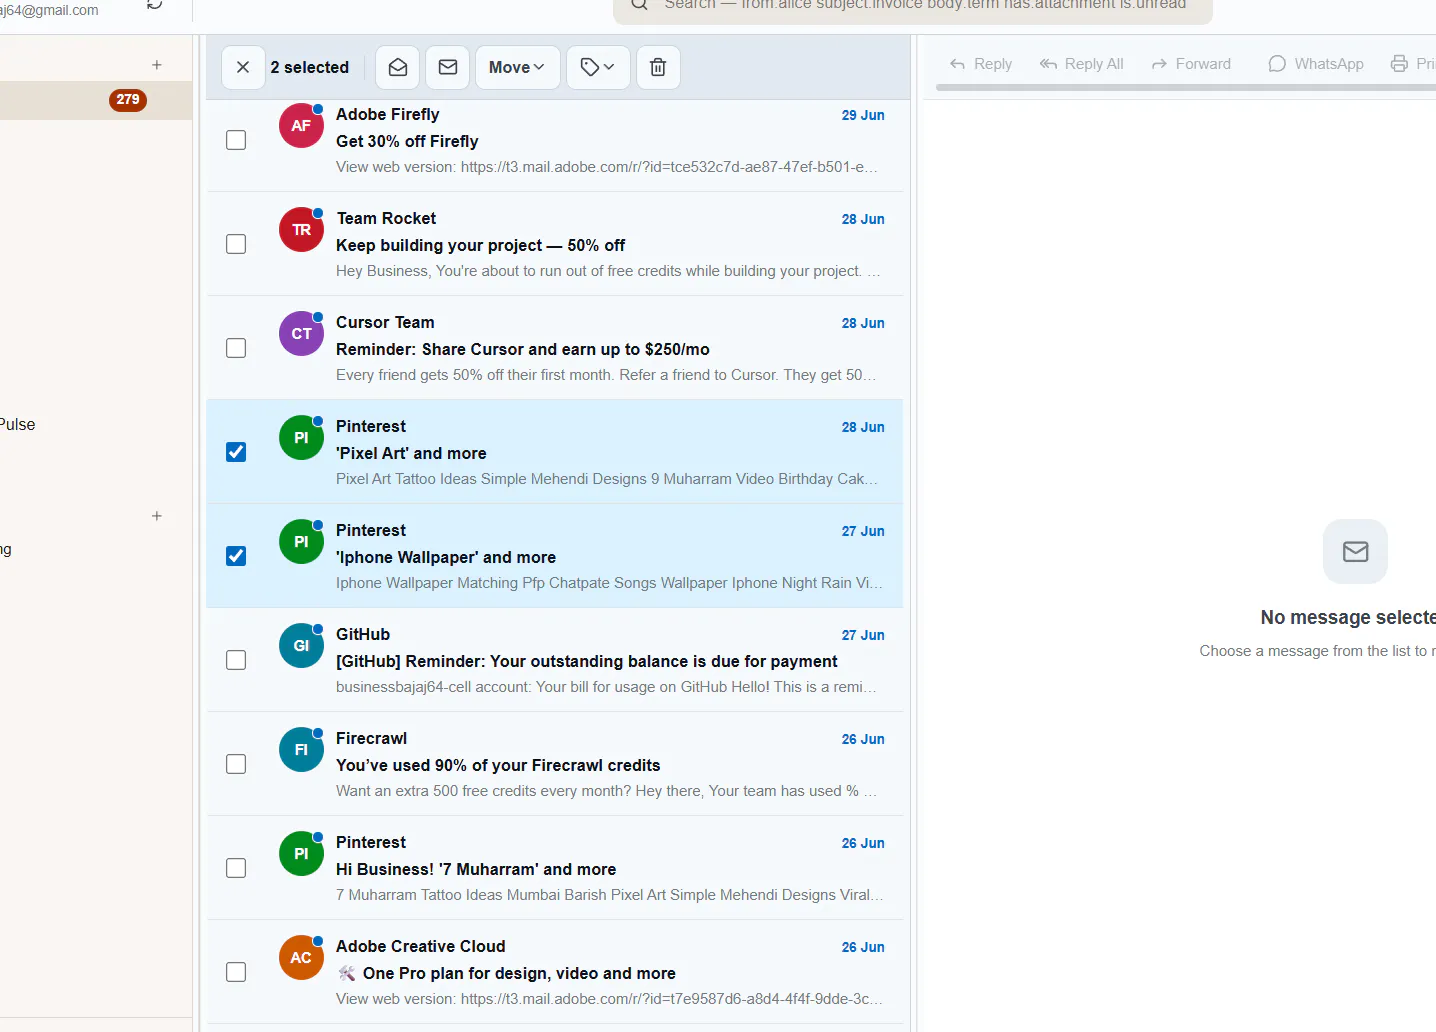
Task: Delete selected emails with trash icon
Action: click(658, 67)
